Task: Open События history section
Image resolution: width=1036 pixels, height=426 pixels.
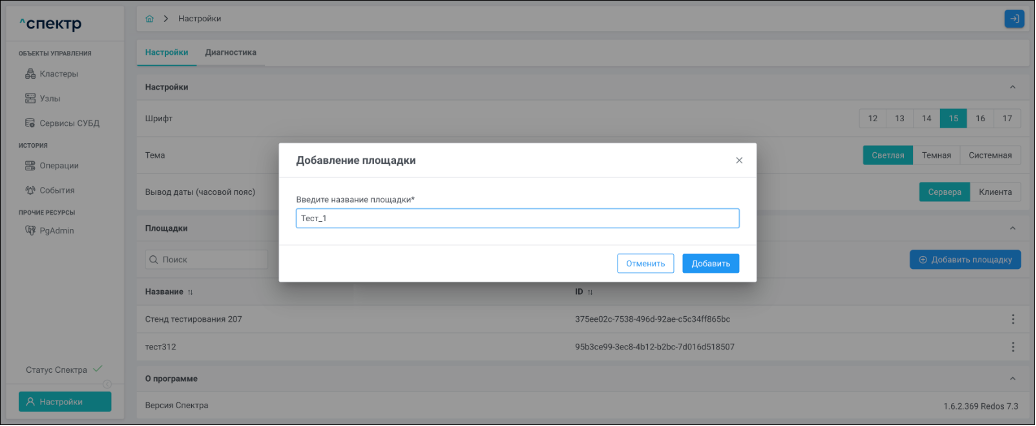Action: pos(57,190)
